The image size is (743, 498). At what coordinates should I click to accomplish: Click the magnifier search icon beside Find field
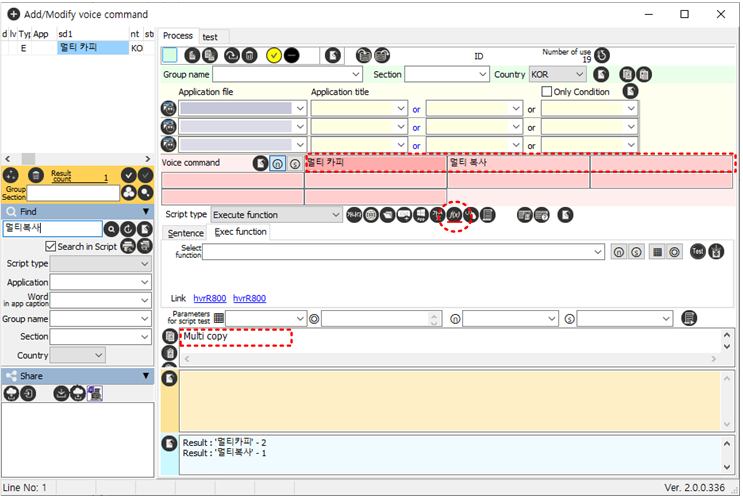coord(112,229)
